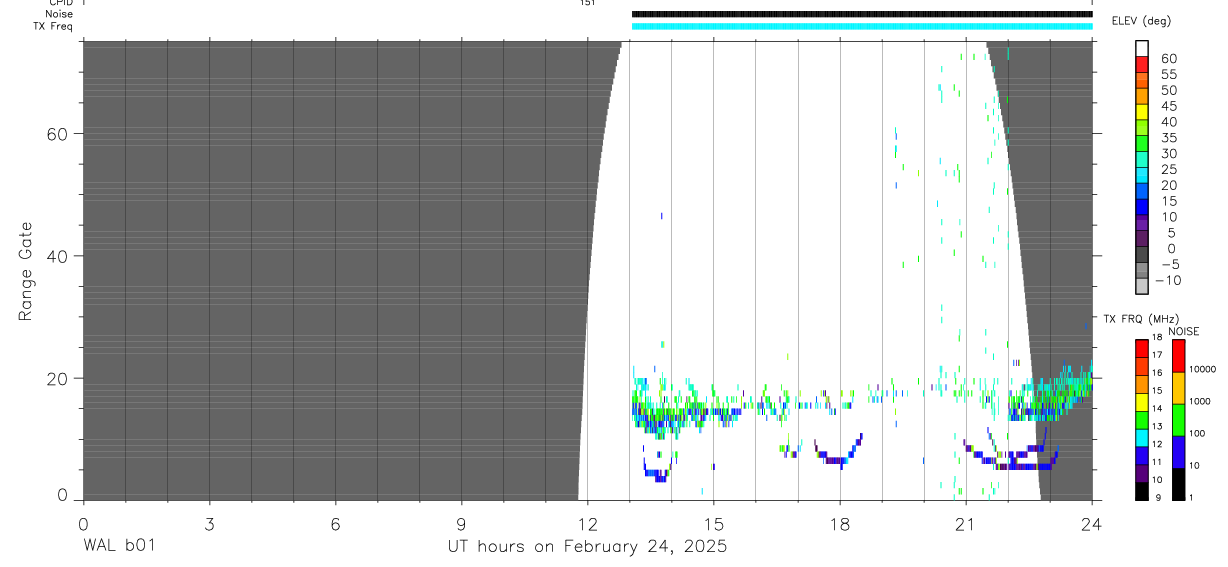
Task: Click the 'UT hours on February 24, 2025' axis title
Action: [586, 547]
